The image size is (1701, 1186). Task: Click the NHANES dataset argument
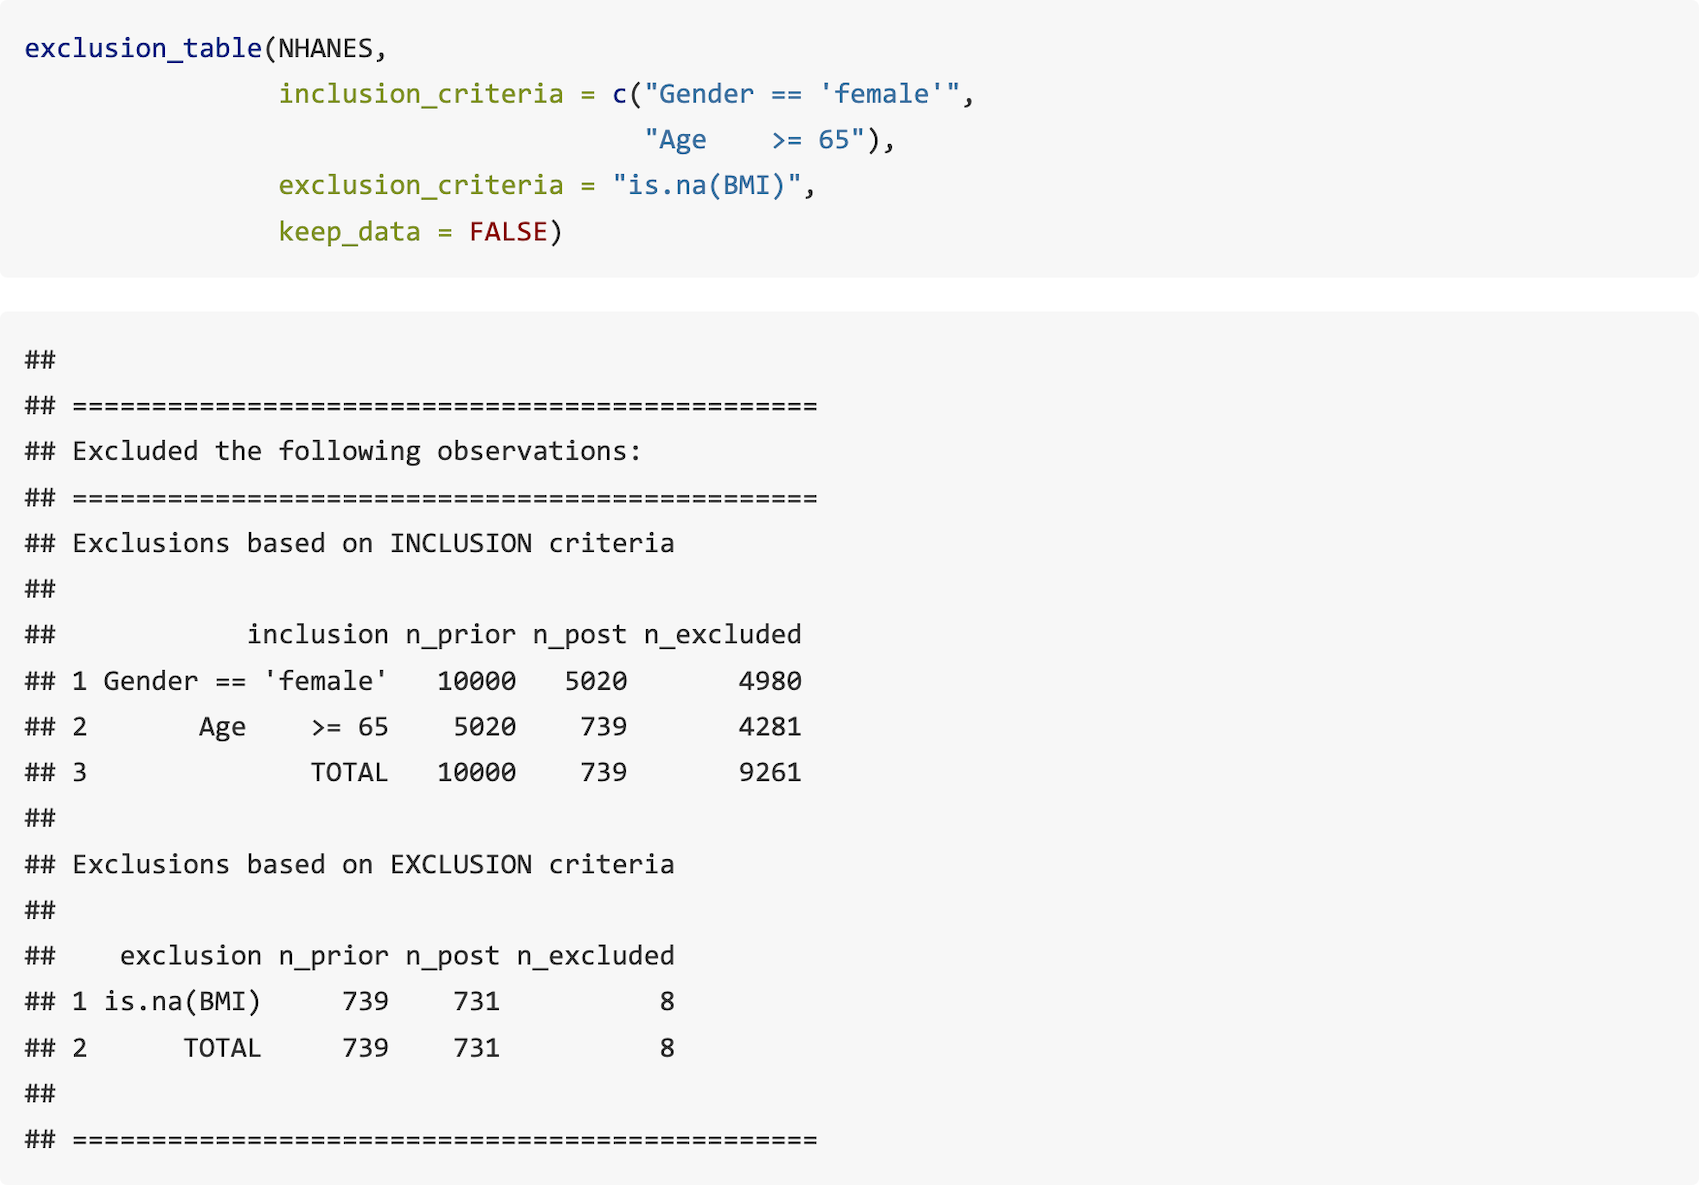tap(325, 48)
